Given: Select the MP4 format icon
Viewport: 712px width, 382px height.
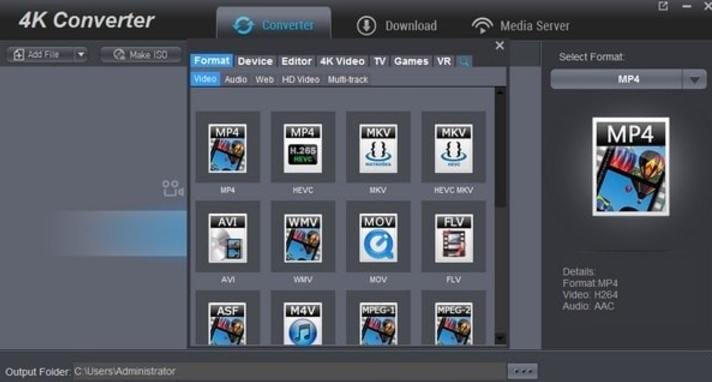Looking at the screenshot, I should coord(227,148).
